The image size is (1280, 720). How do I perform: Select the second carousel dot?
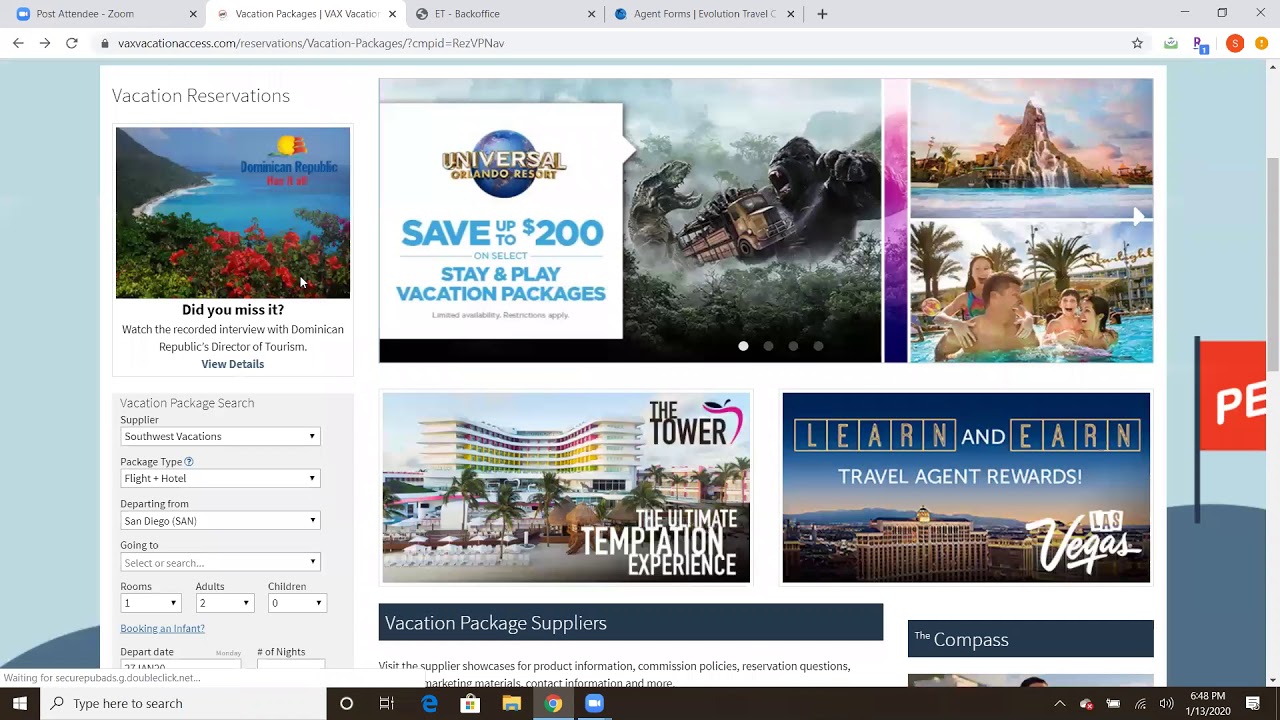tap(768, 346)
